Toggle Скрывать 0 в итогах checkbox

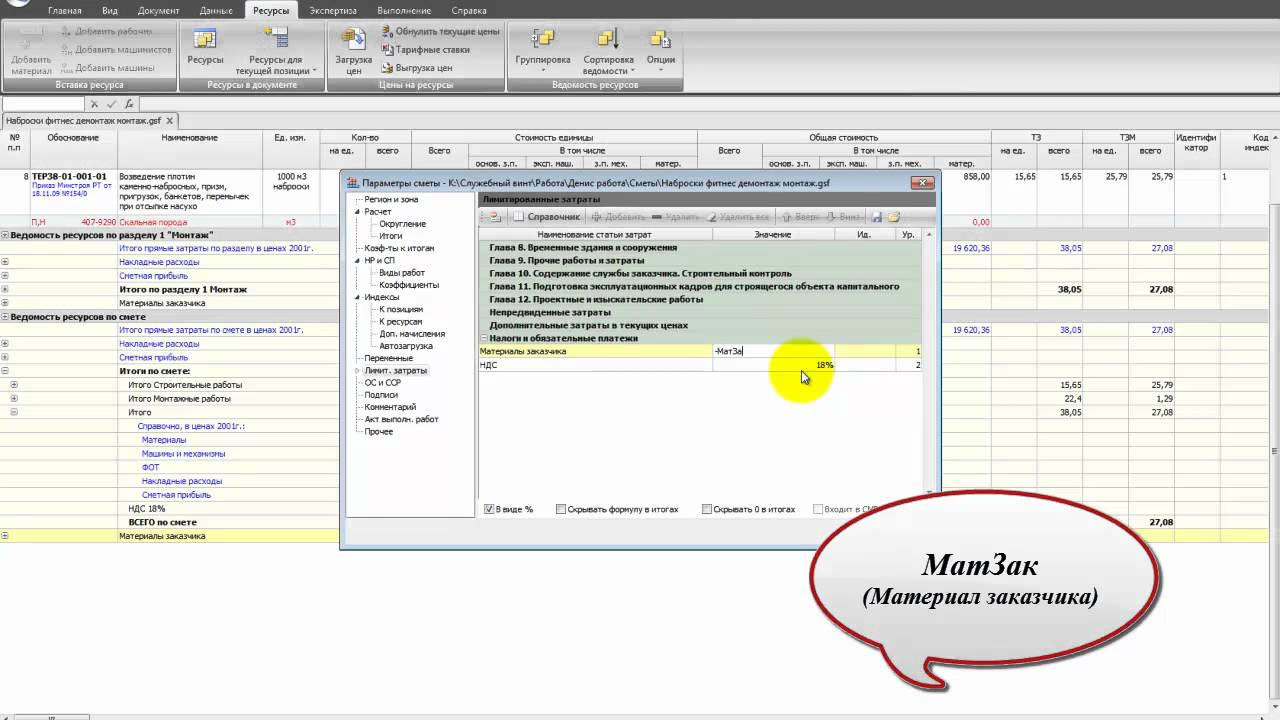pyautogui.click(x=707, y=509)
